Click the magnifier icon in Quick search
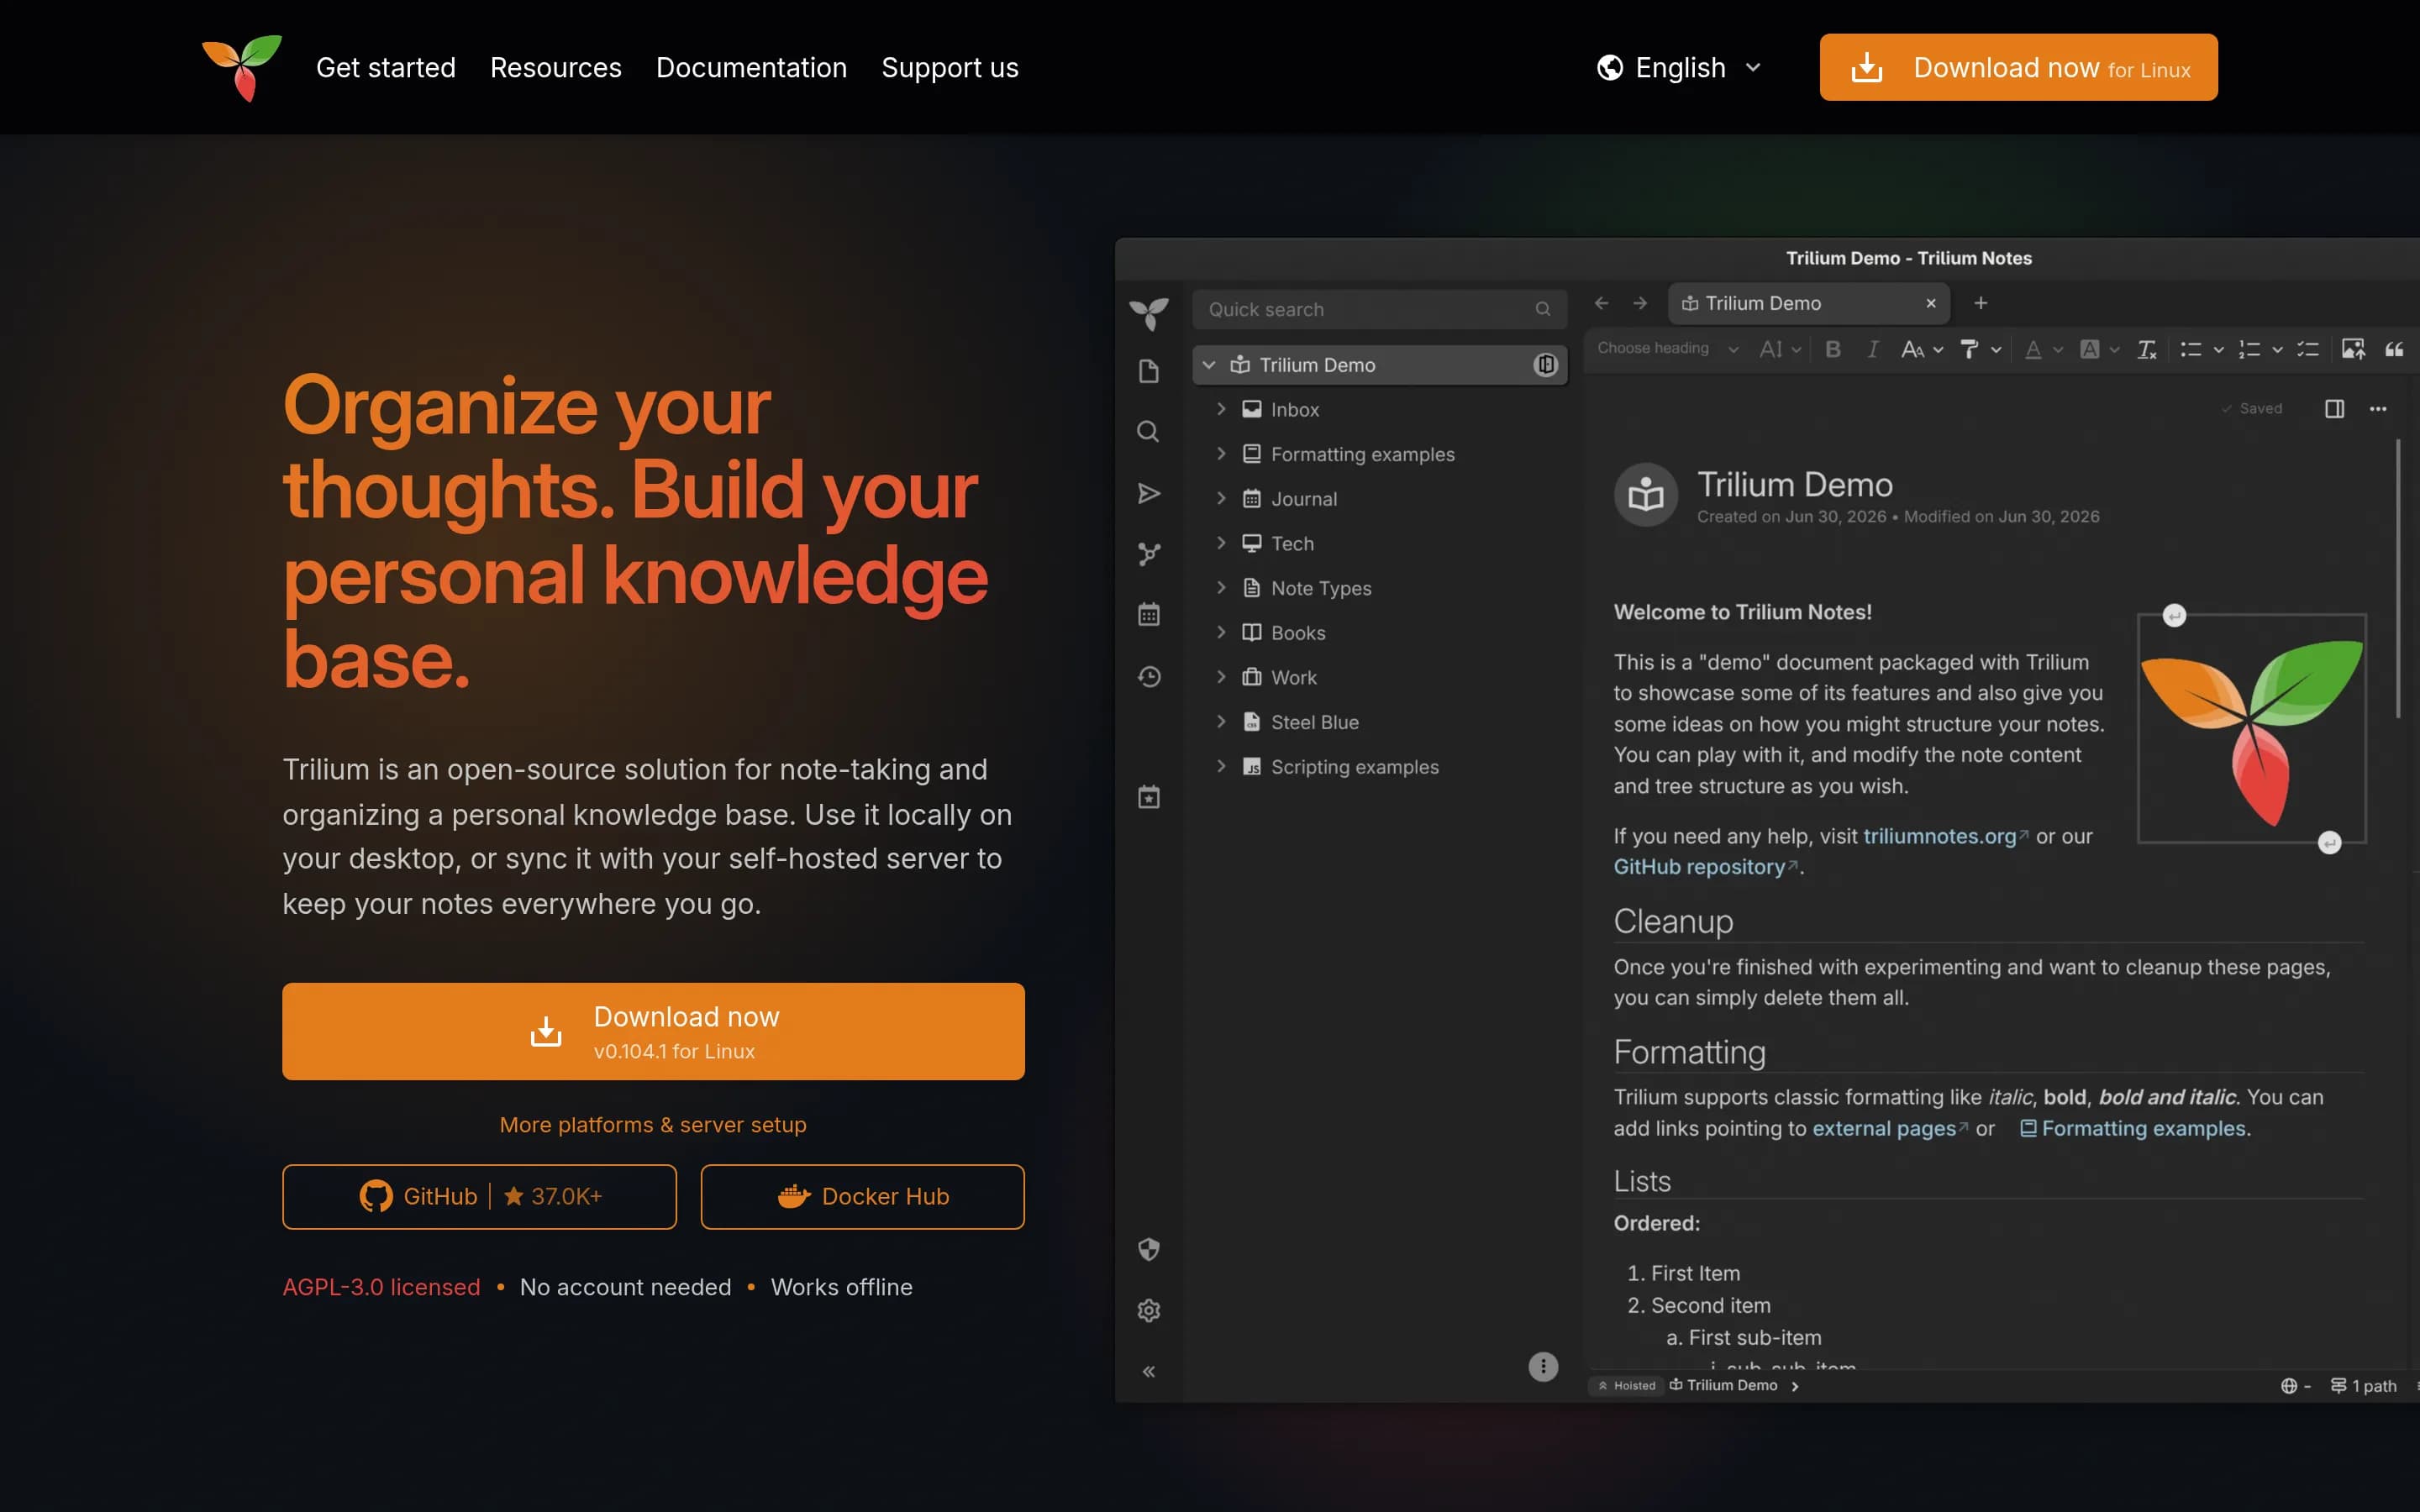 pos(1543,310)
